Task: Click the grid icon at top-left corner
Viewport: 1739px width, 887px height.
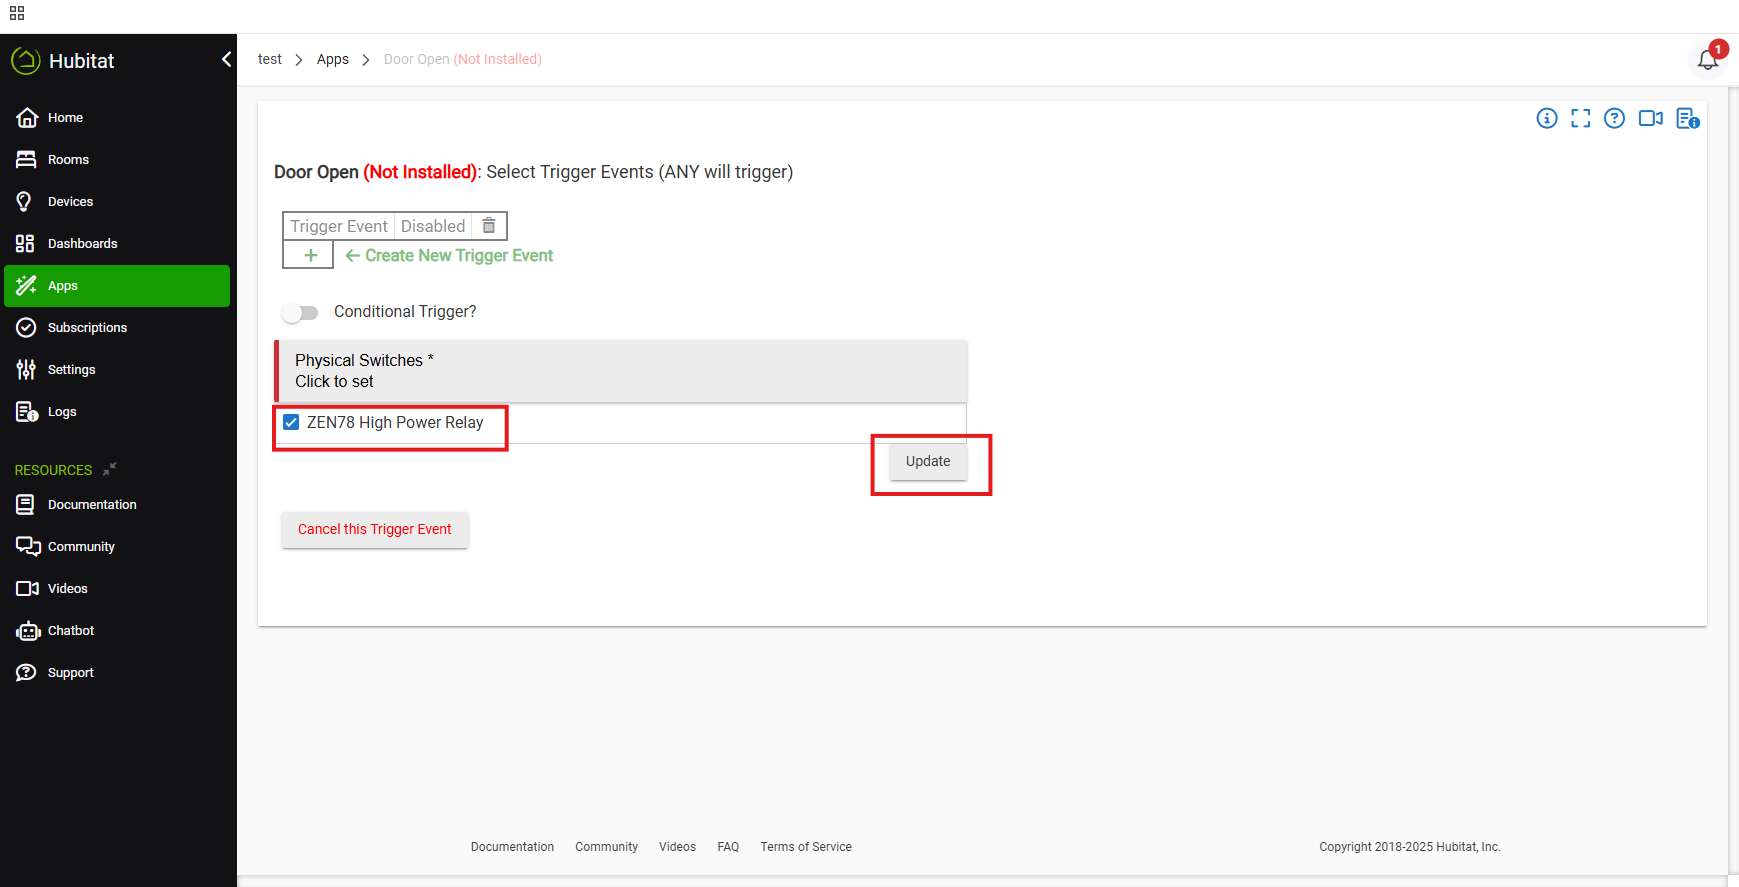Action: tap(17, 13)
